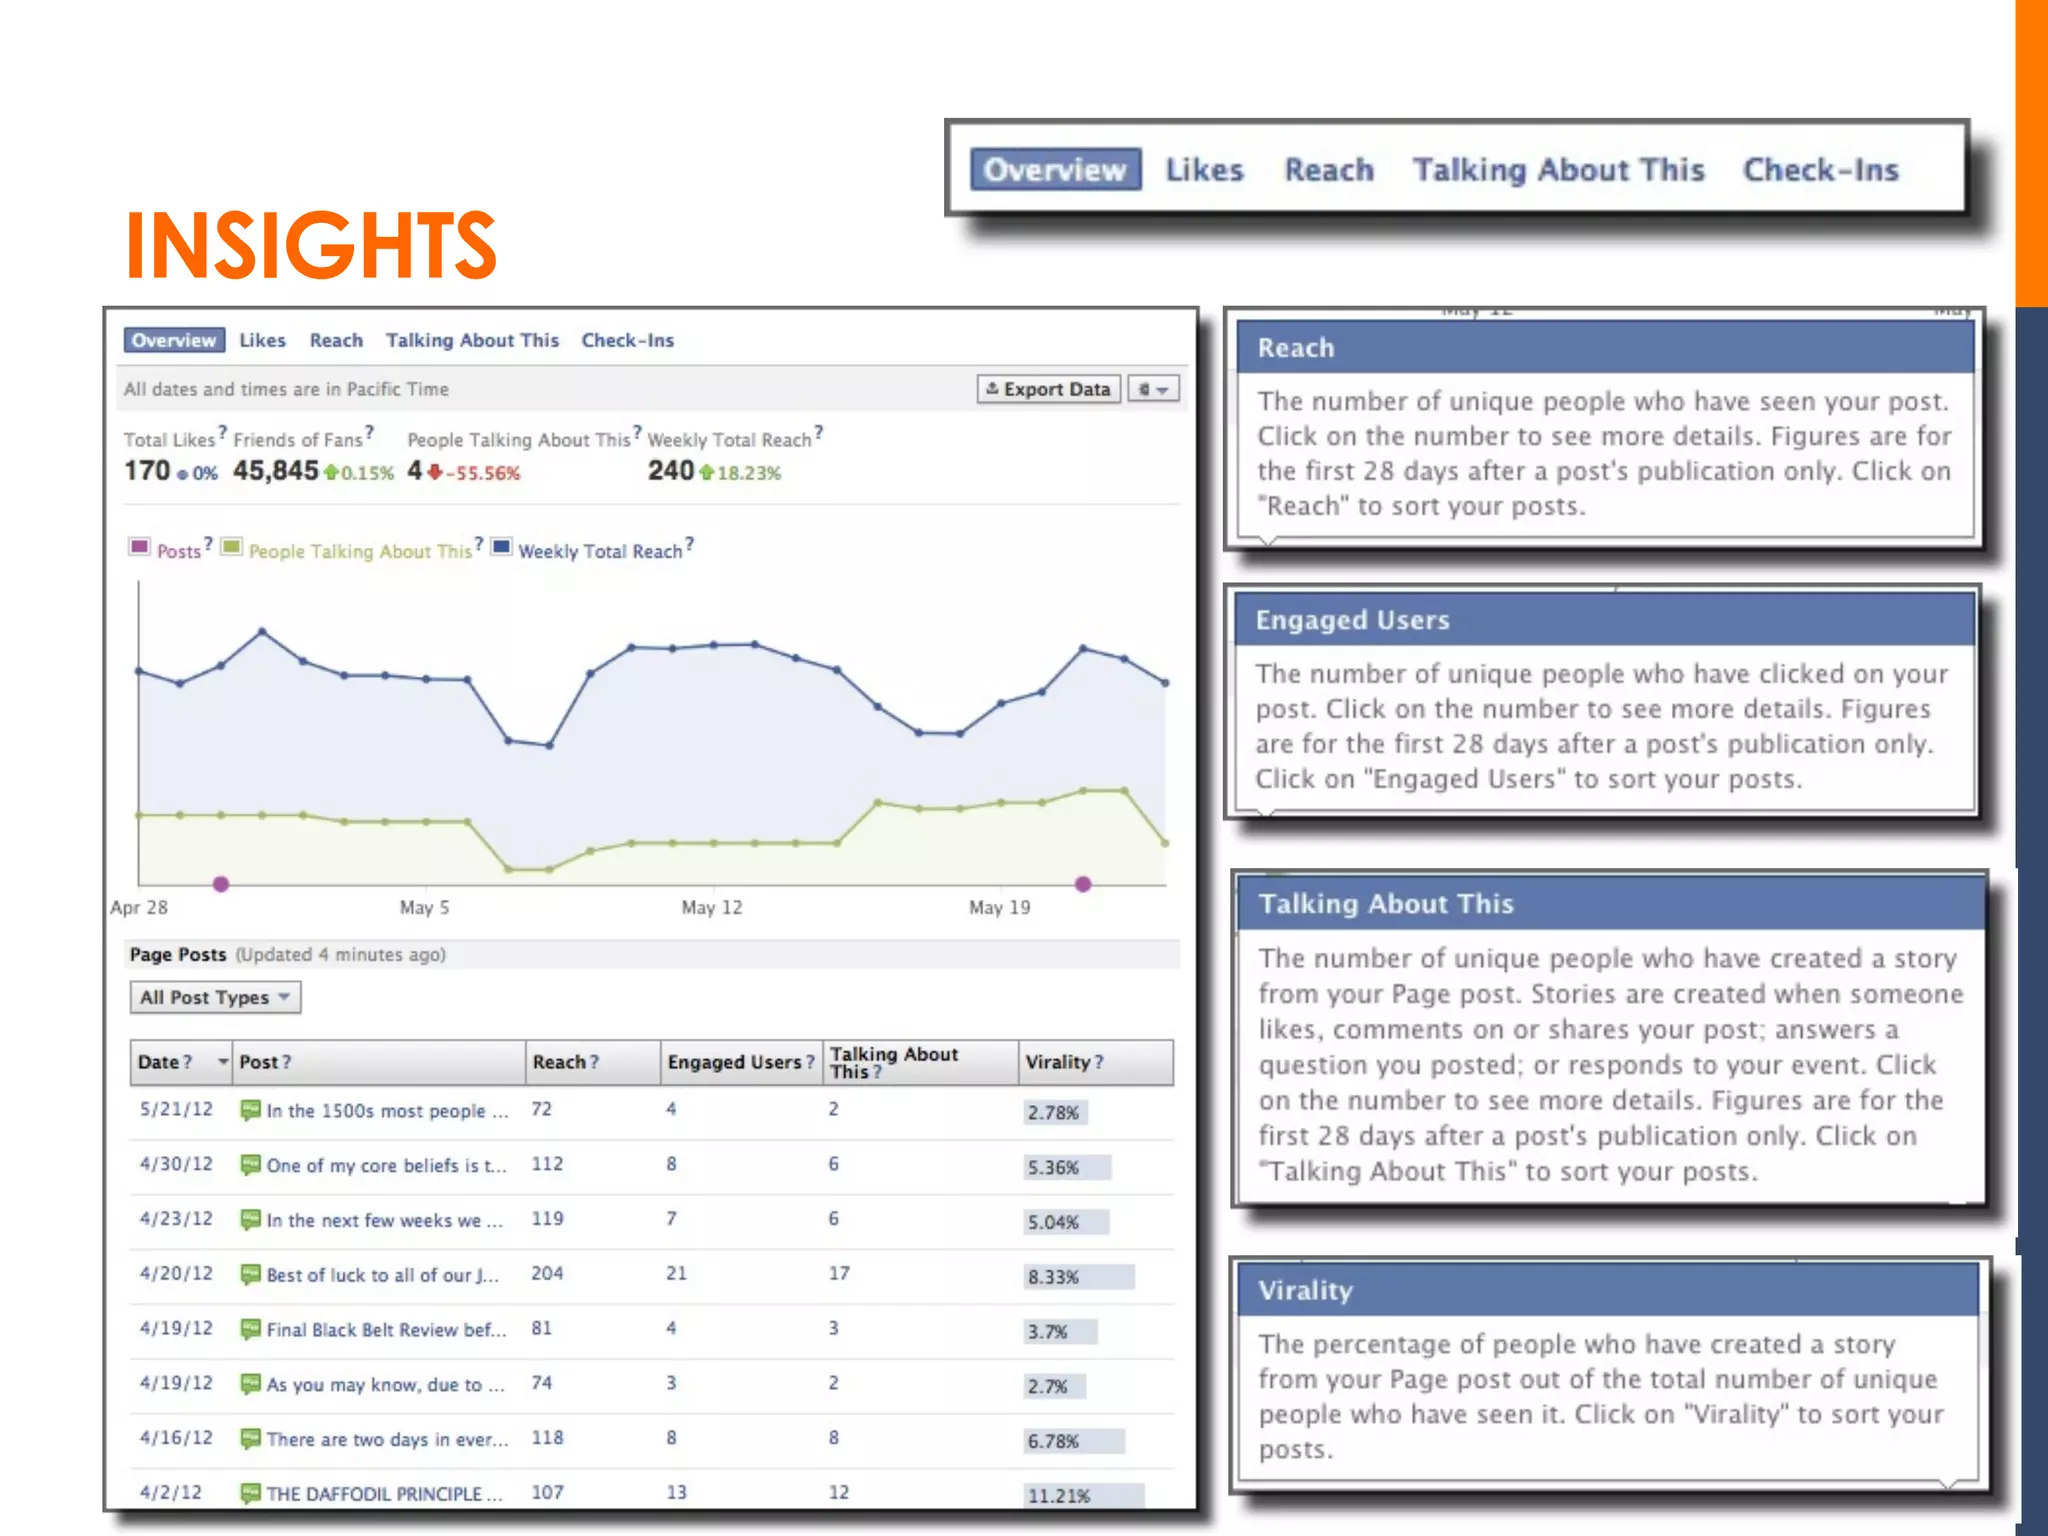Open the gear settings dropdown beside Export Data
The width and height of the screenshot is (2048, 1536).
coord(1153,389)
